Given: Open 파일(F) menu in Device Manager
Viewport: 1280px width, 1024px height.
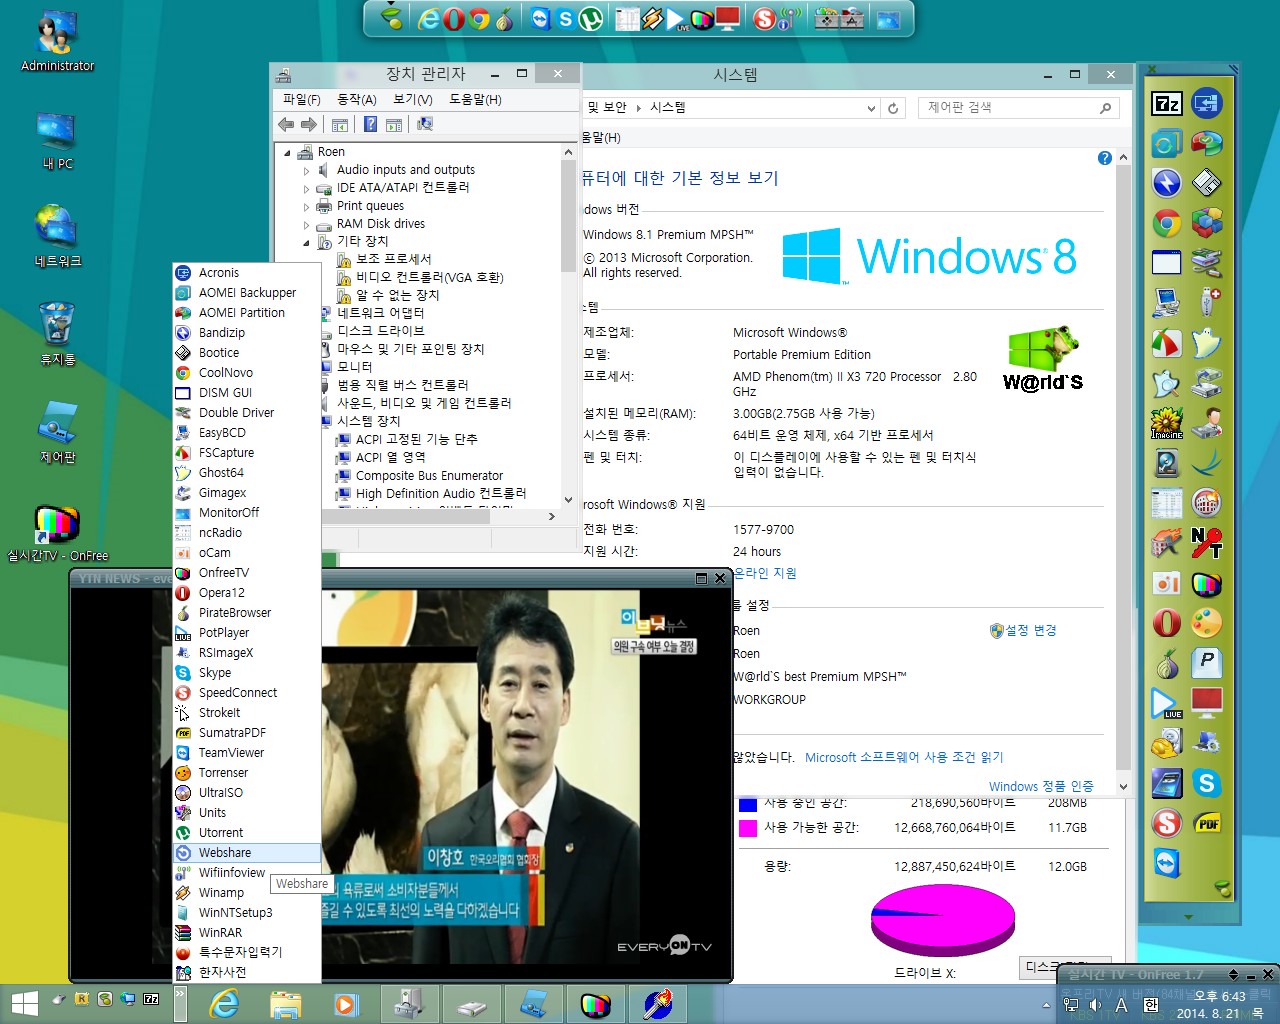Looking at the screenshot, I should tap(301, 100).
